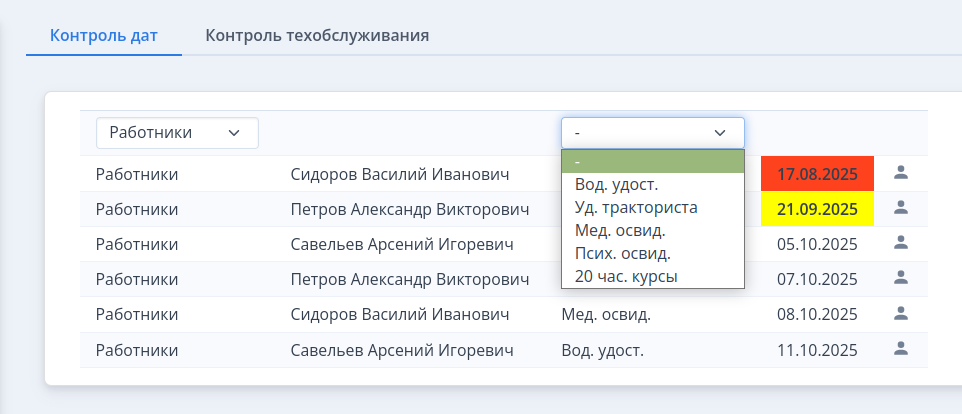The width and height of the screenshot is (962, 414).
Task: Click the red 17.08.2025 date cell
Action: pyautogui.click(x=817, y=174)
